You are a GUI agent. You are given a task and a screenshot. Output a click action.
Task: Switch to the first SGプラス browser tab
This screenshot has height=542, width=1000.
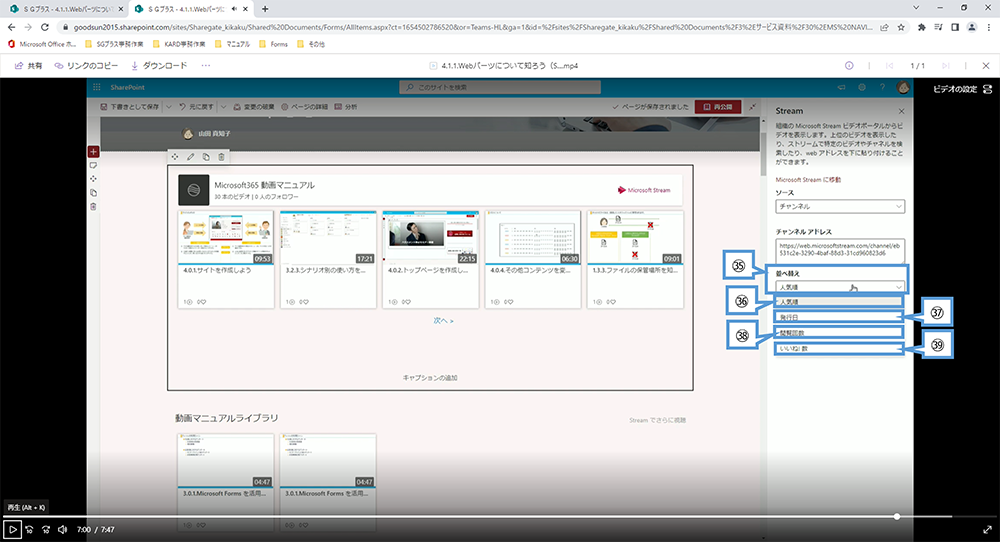click(66, 9)
